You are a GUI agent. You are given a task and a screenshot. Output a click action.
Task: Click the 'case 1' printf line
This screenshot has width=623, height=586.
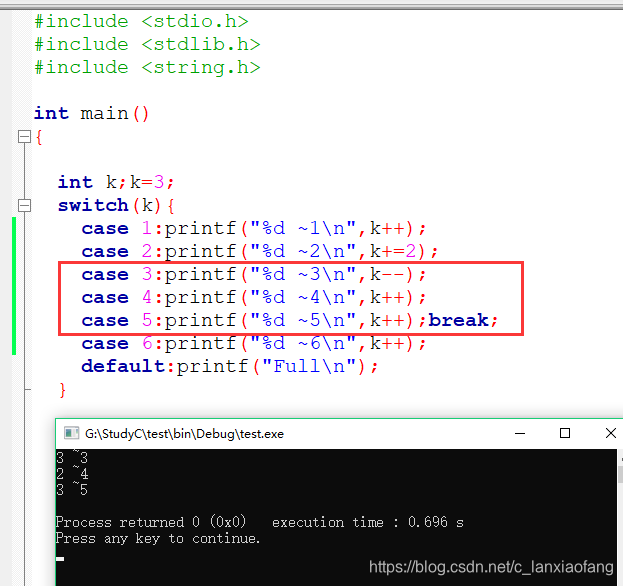[254, 228]
